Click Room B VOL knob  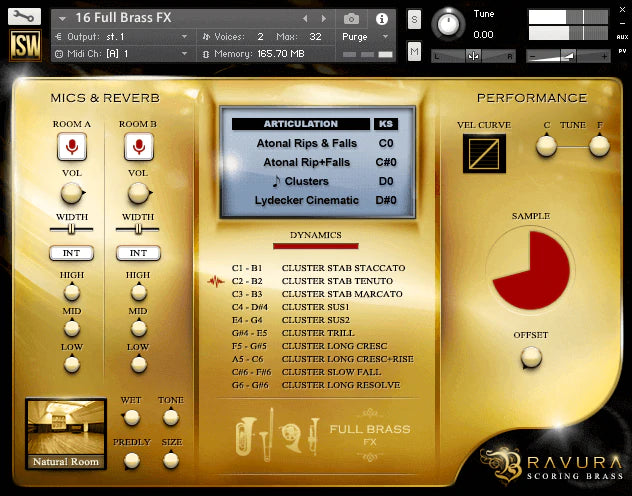pyautogui.click(x=139, y=193)
